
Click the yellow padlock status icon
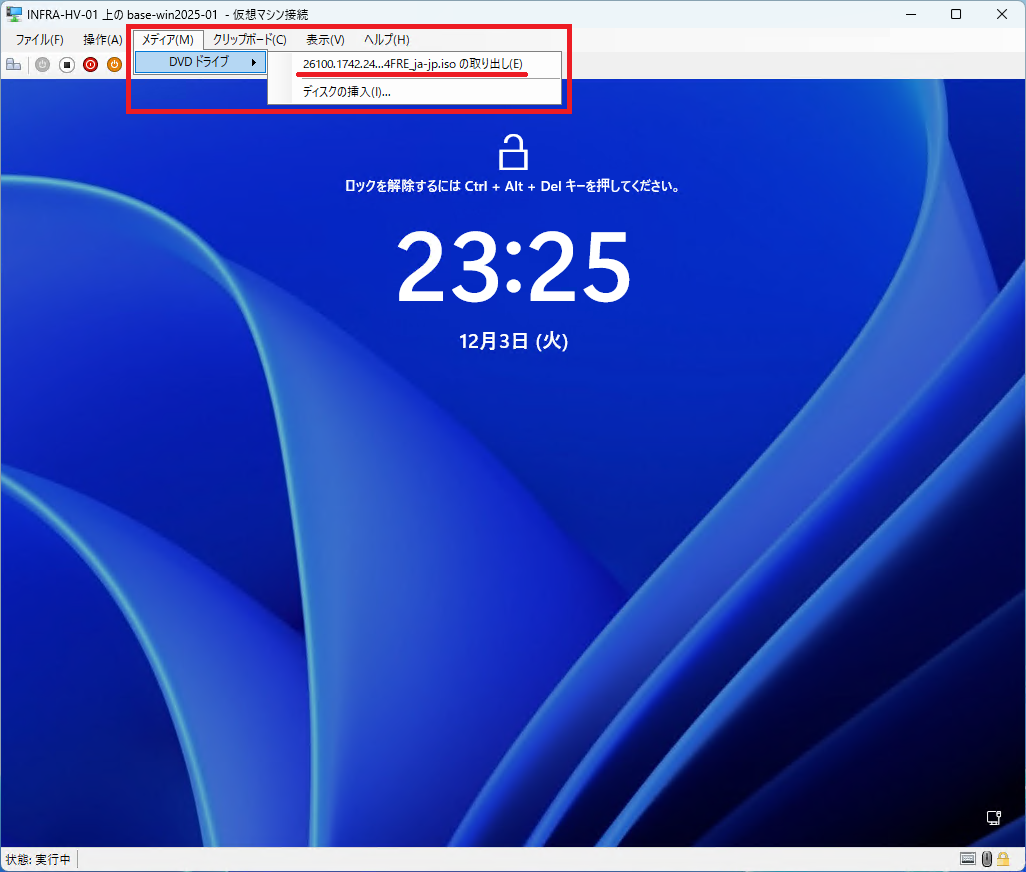click(x=1002, y=858)
